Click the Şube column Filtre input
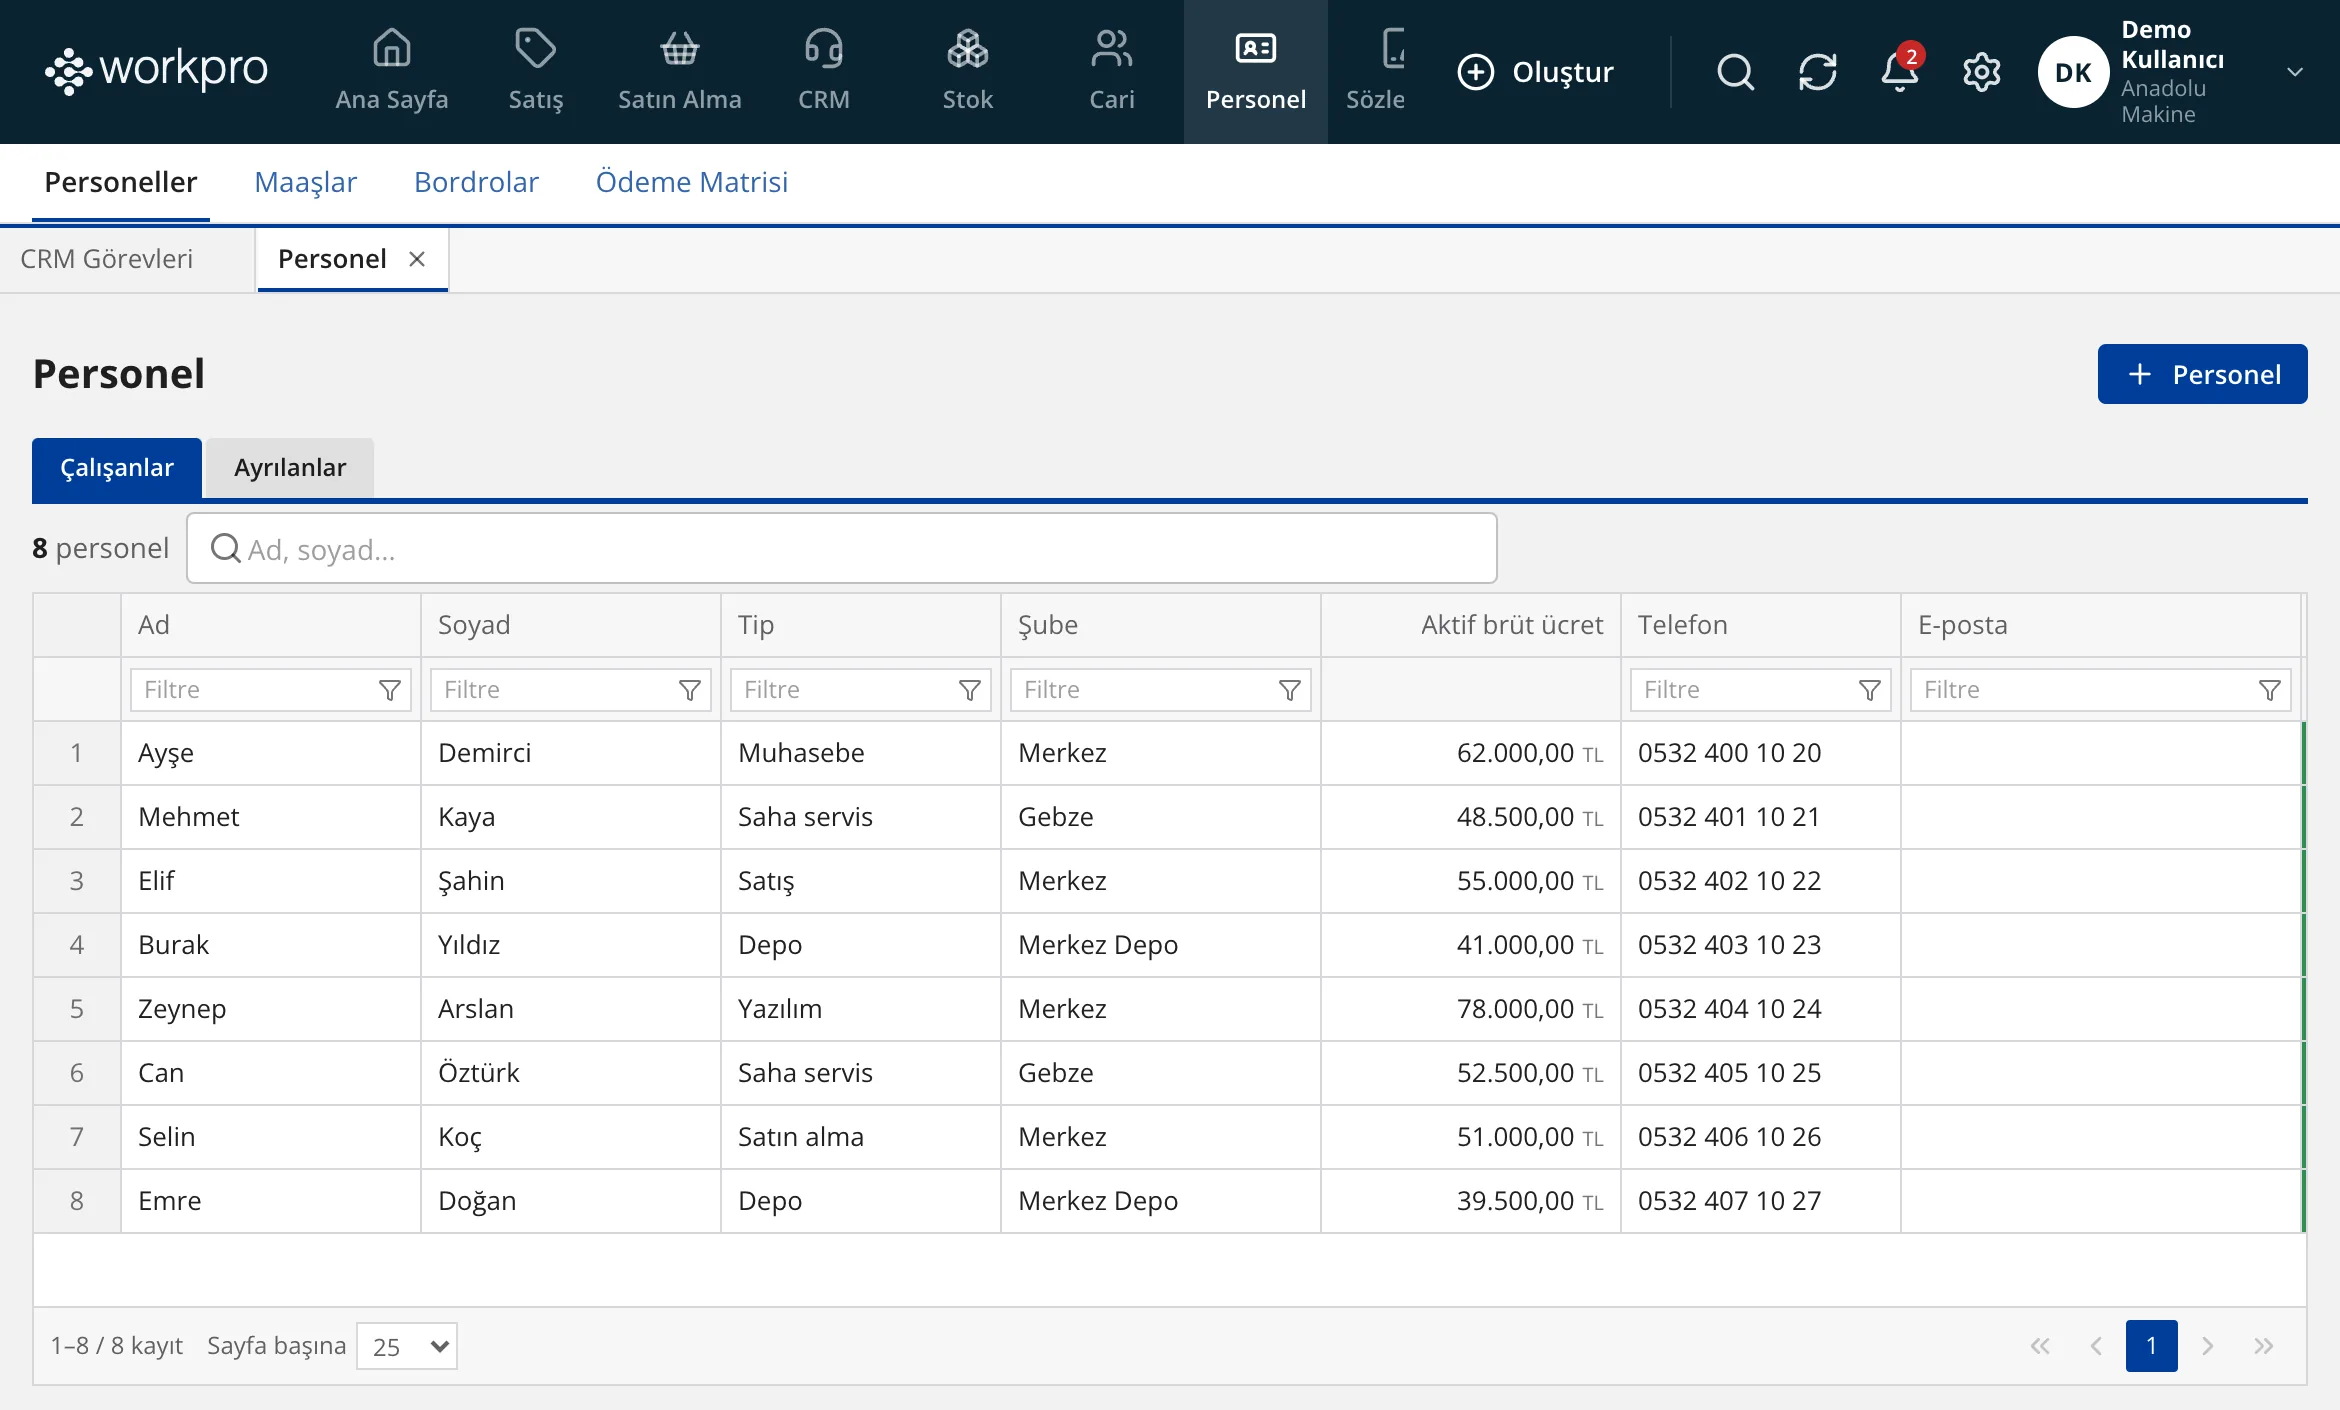This screenshot has width=2340, height=1410. [1161, 690]
